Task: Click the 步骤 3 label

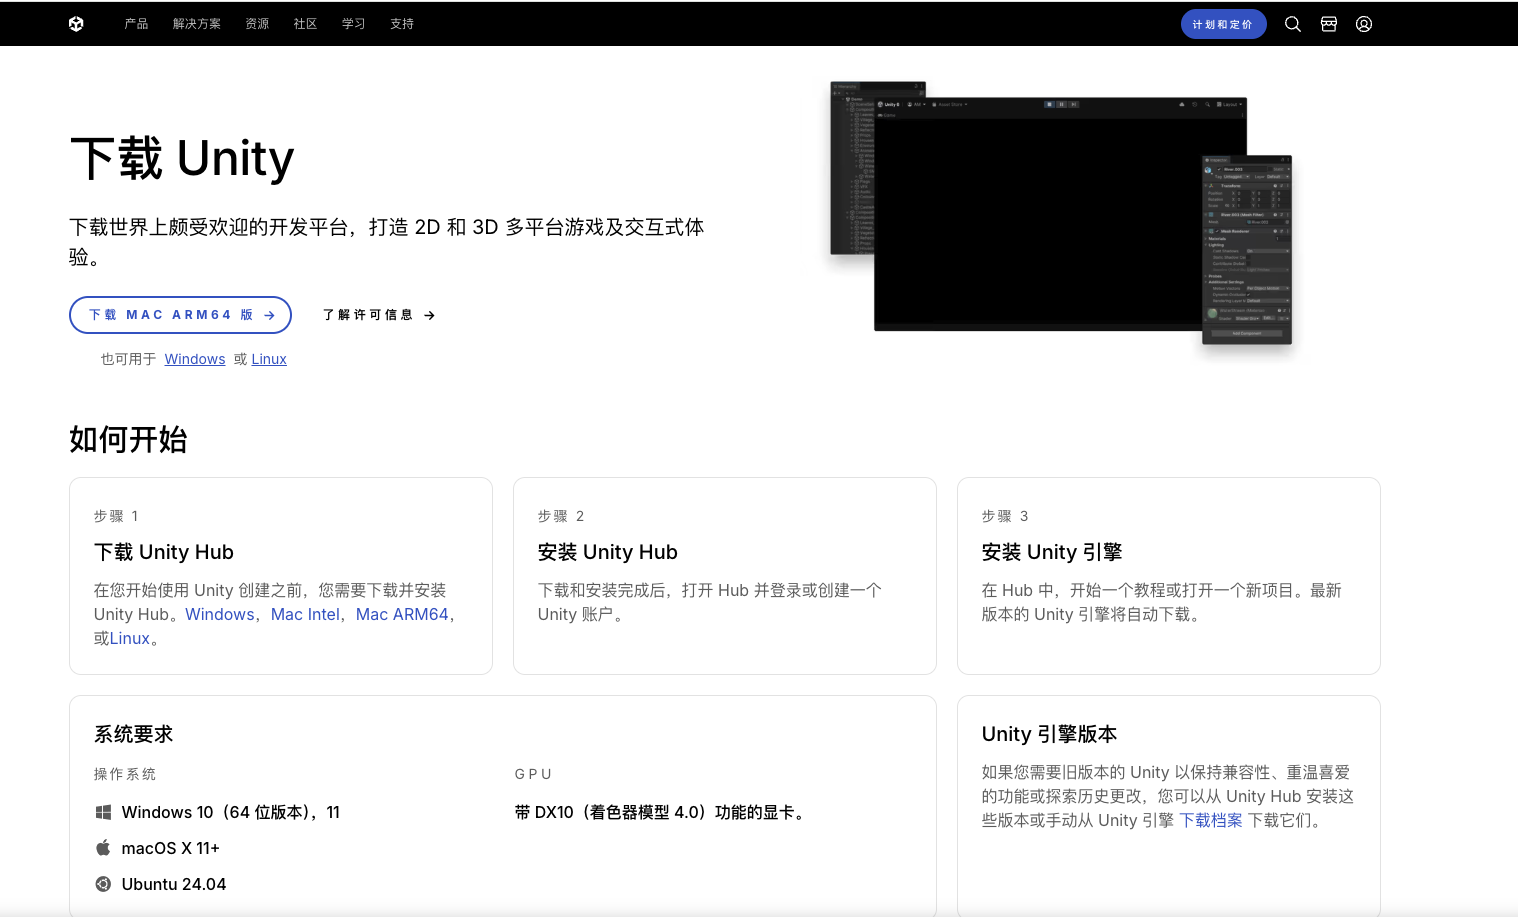Action: point(1005,516)
